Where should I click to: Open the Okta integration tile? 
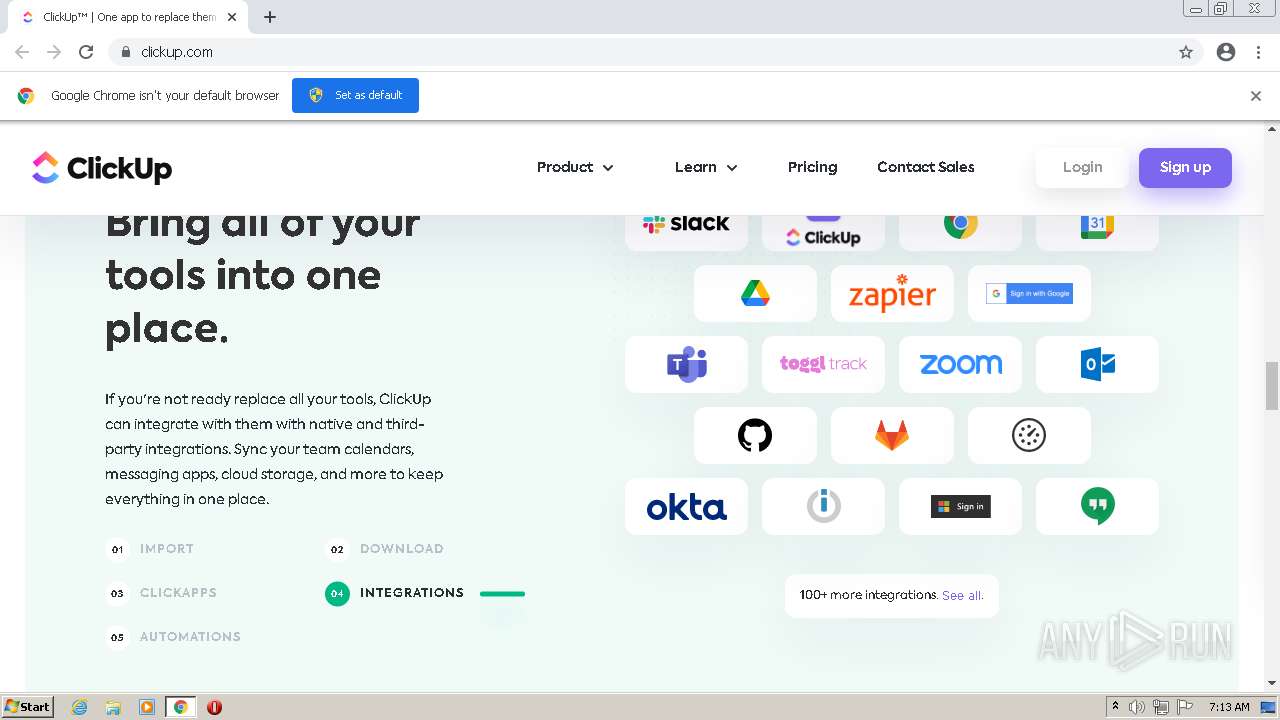click(686, 506)
